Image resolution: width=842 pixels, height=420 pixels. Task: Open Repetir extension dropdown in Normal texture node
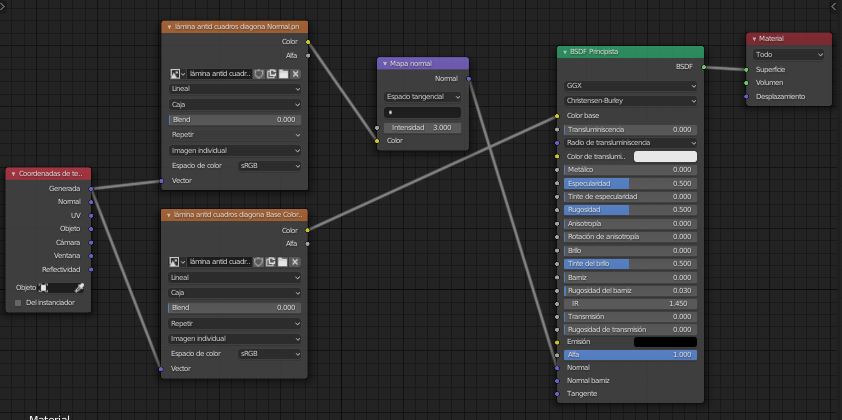(x=235, y=135)
